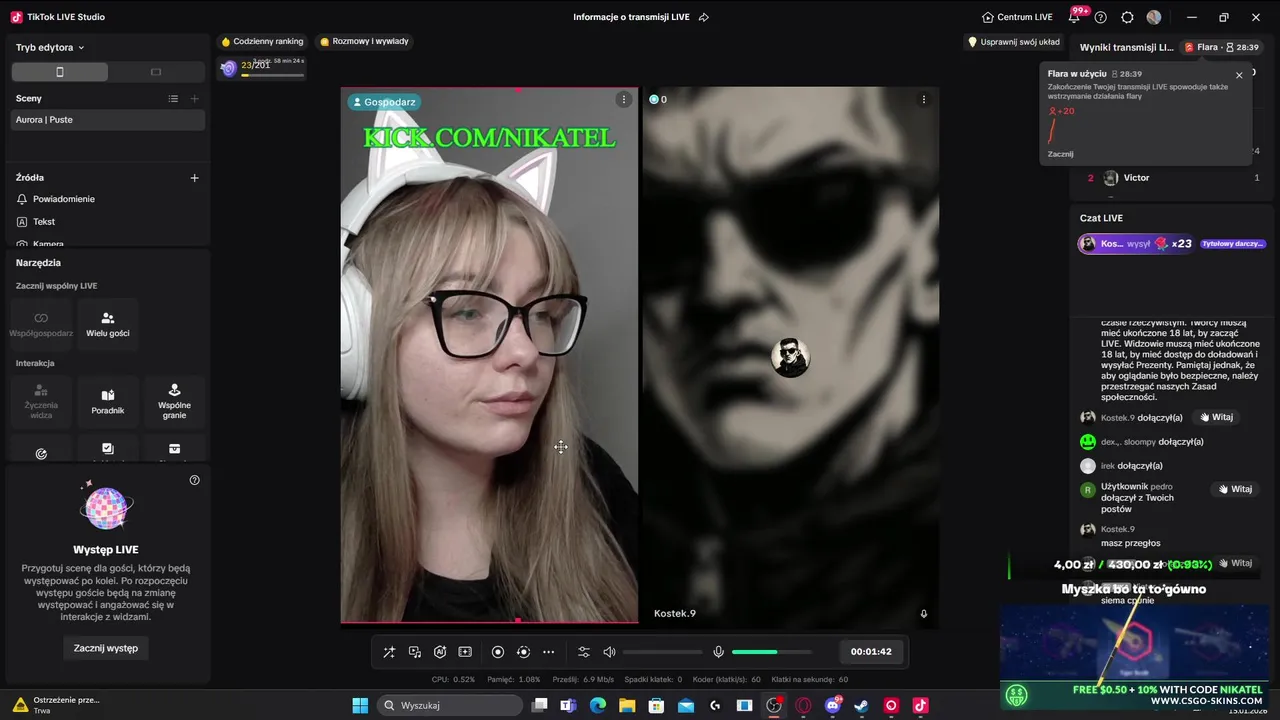
Task: Open the scenes list view icon
Action: click(173, 98)
